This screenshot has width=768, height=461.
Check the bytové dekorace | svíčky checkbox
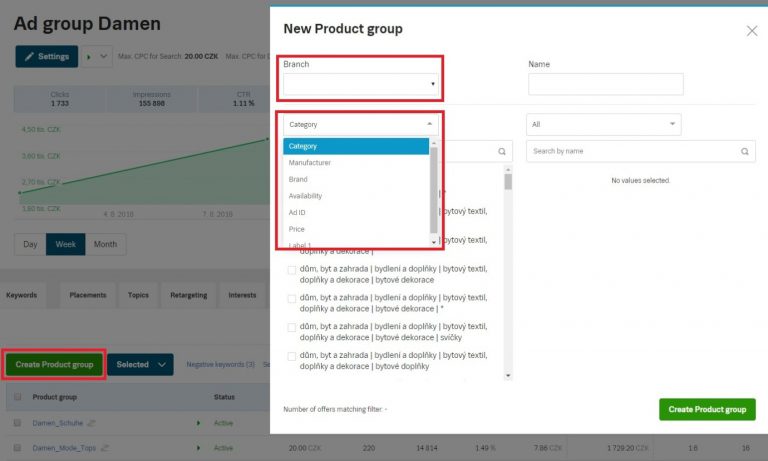pos(291,327)
